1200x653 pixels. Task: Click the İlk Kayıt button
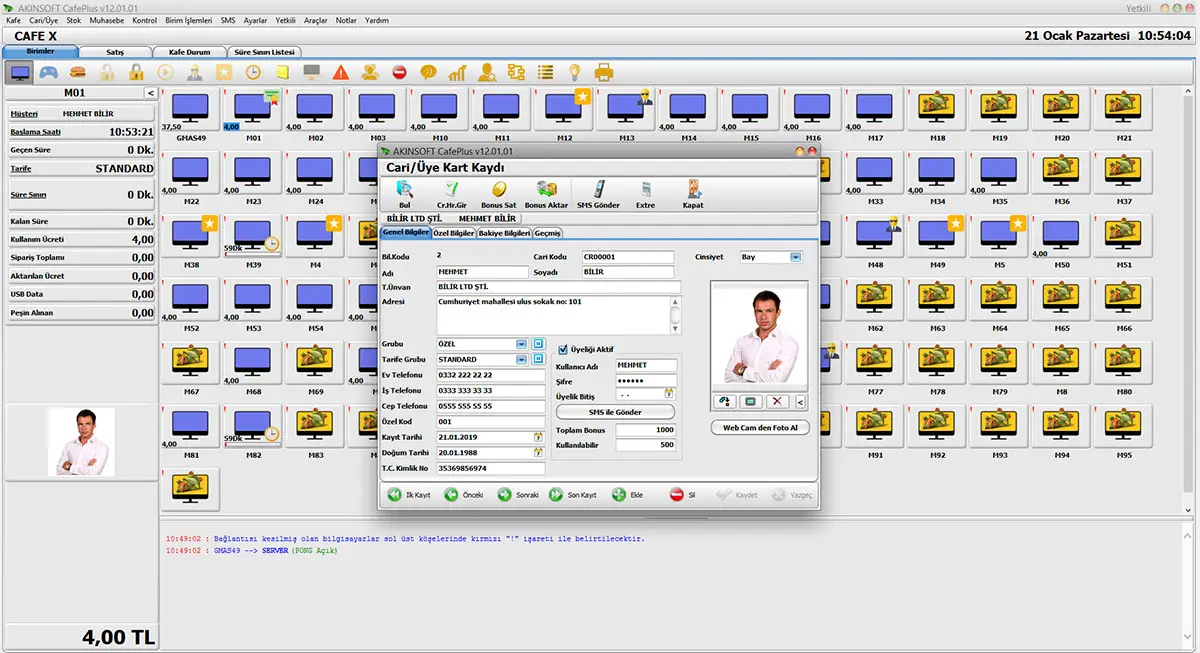[410, 495]
